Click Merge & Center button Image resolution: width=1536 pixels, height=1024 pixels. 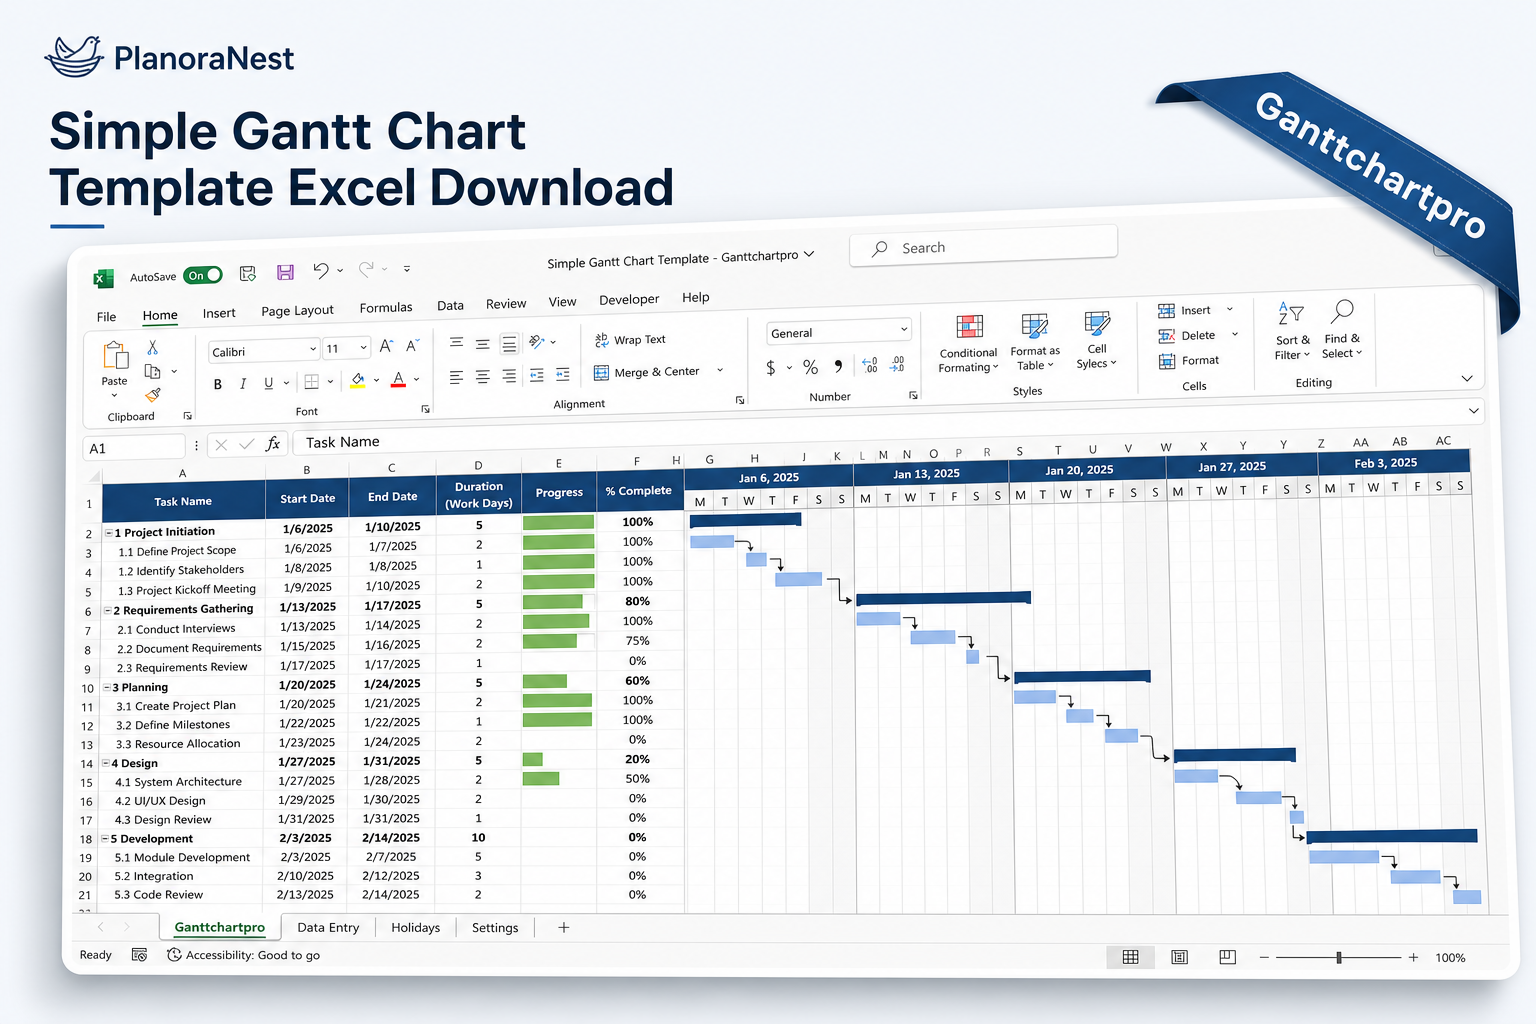(x=647, y=372)
